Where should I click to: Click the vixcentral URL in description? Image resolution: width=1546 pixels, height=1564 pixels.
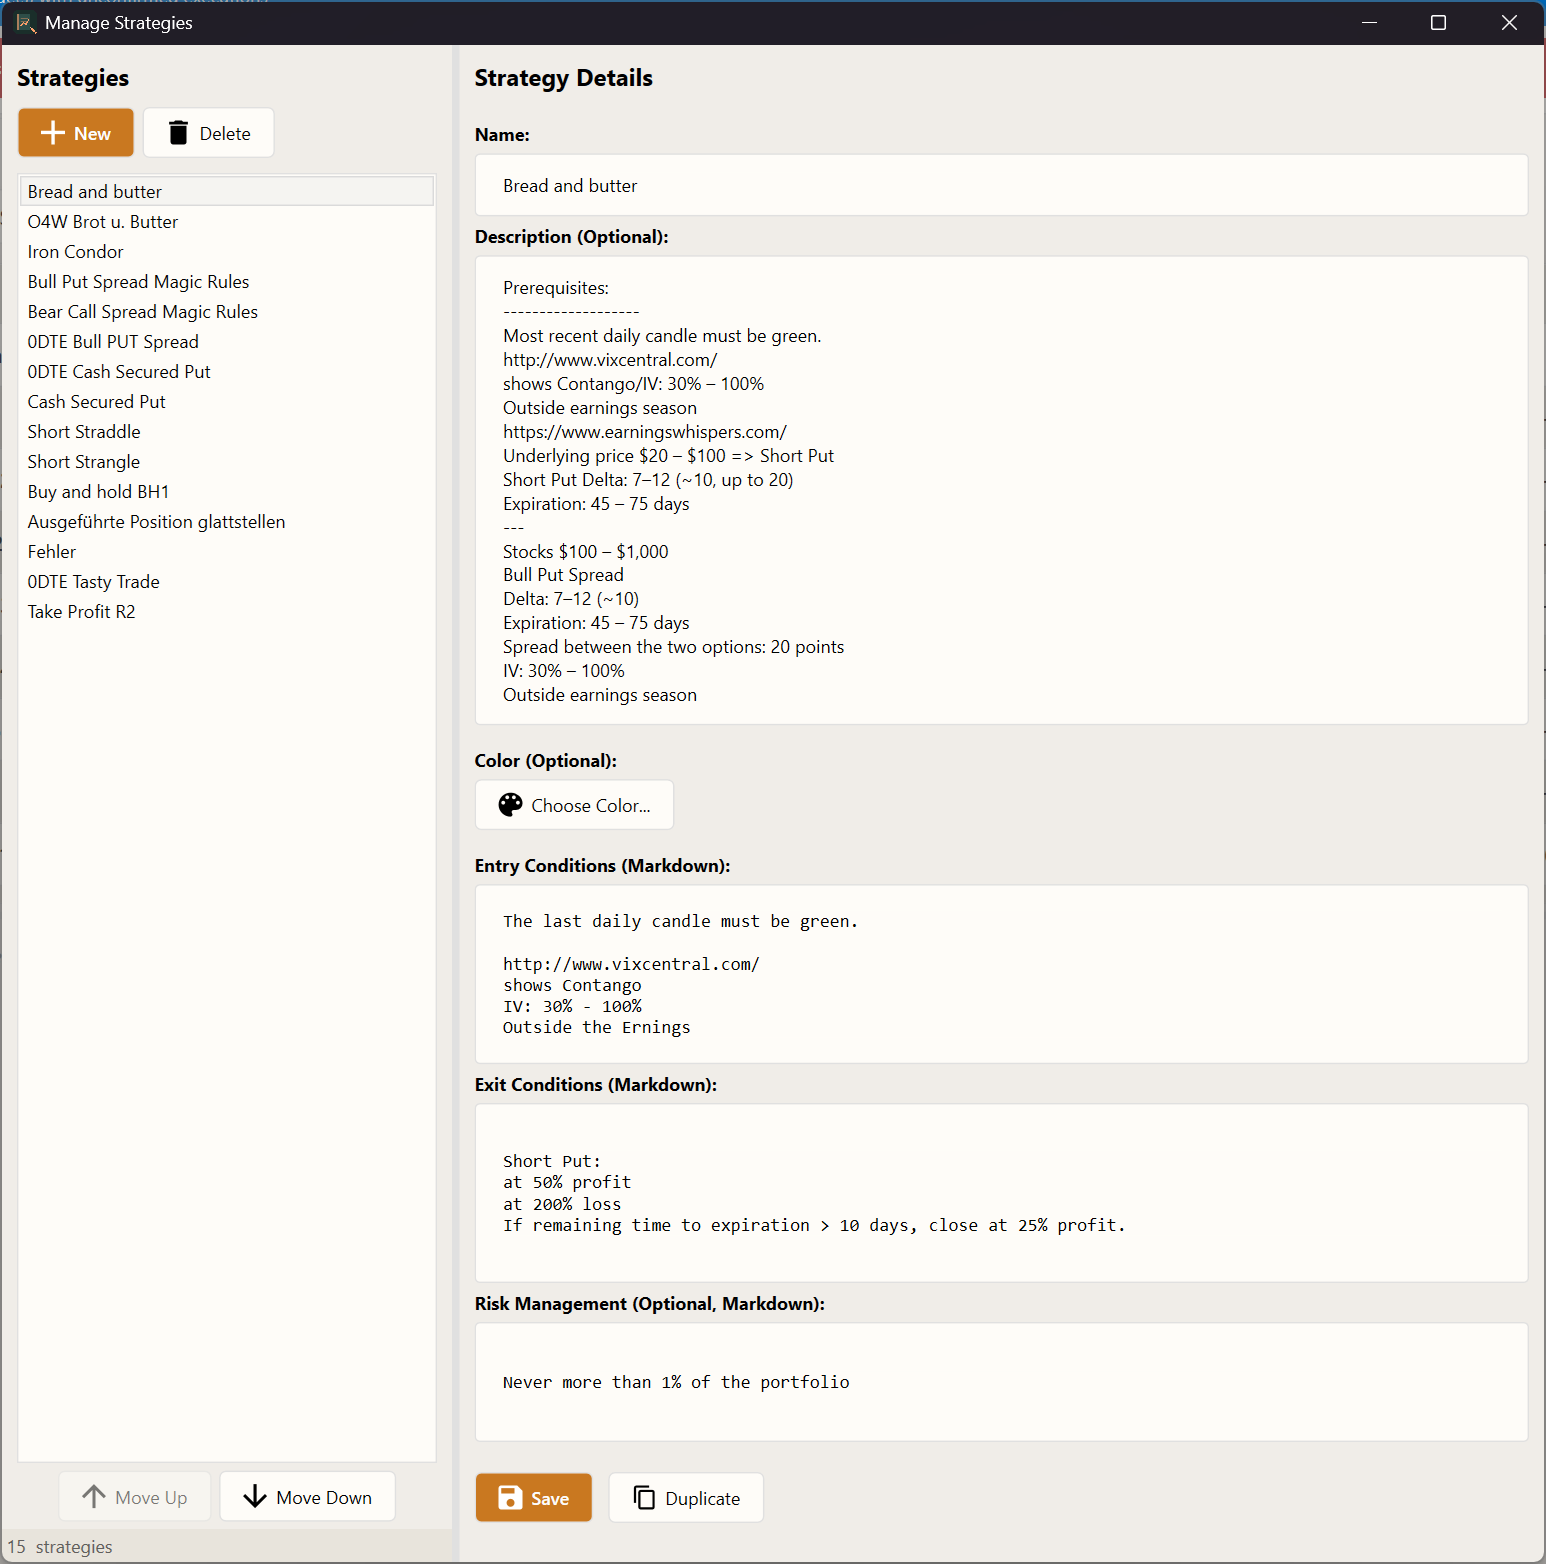coord(610,360)
